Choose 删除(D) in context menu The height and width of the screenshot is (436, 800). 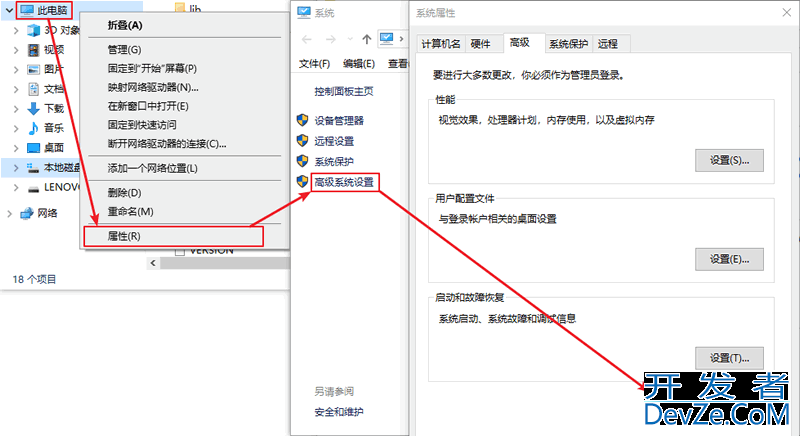(185, 193)
